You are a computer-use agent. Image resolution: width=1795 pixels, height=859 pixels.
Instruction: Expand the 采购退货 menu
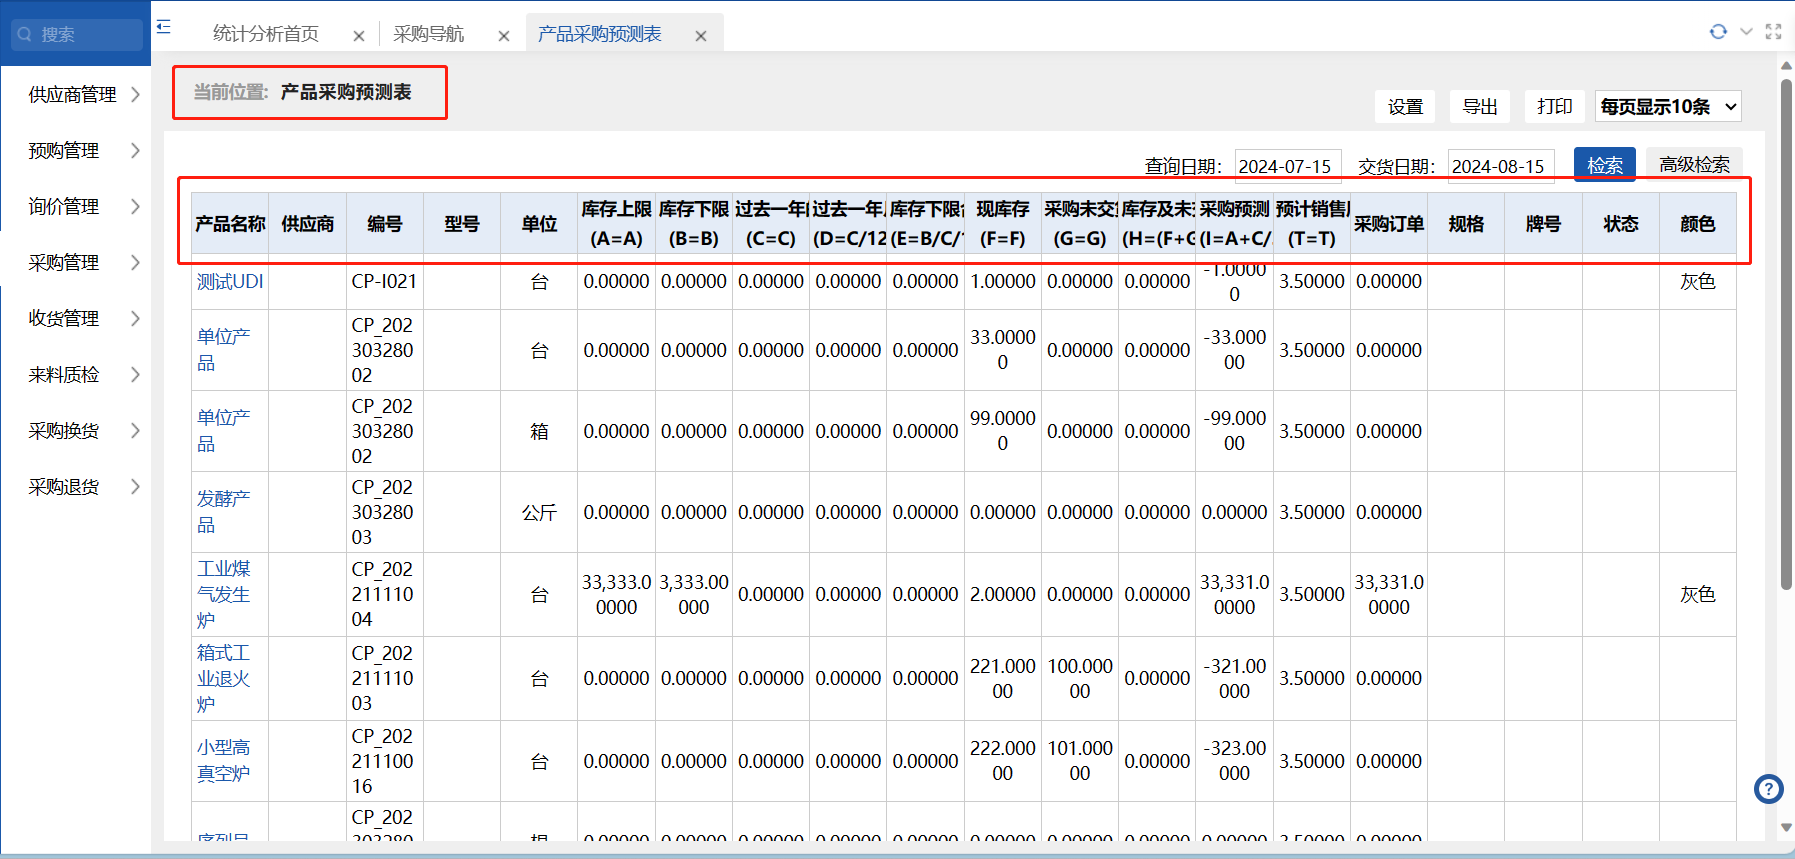click(x=76, y=487)
